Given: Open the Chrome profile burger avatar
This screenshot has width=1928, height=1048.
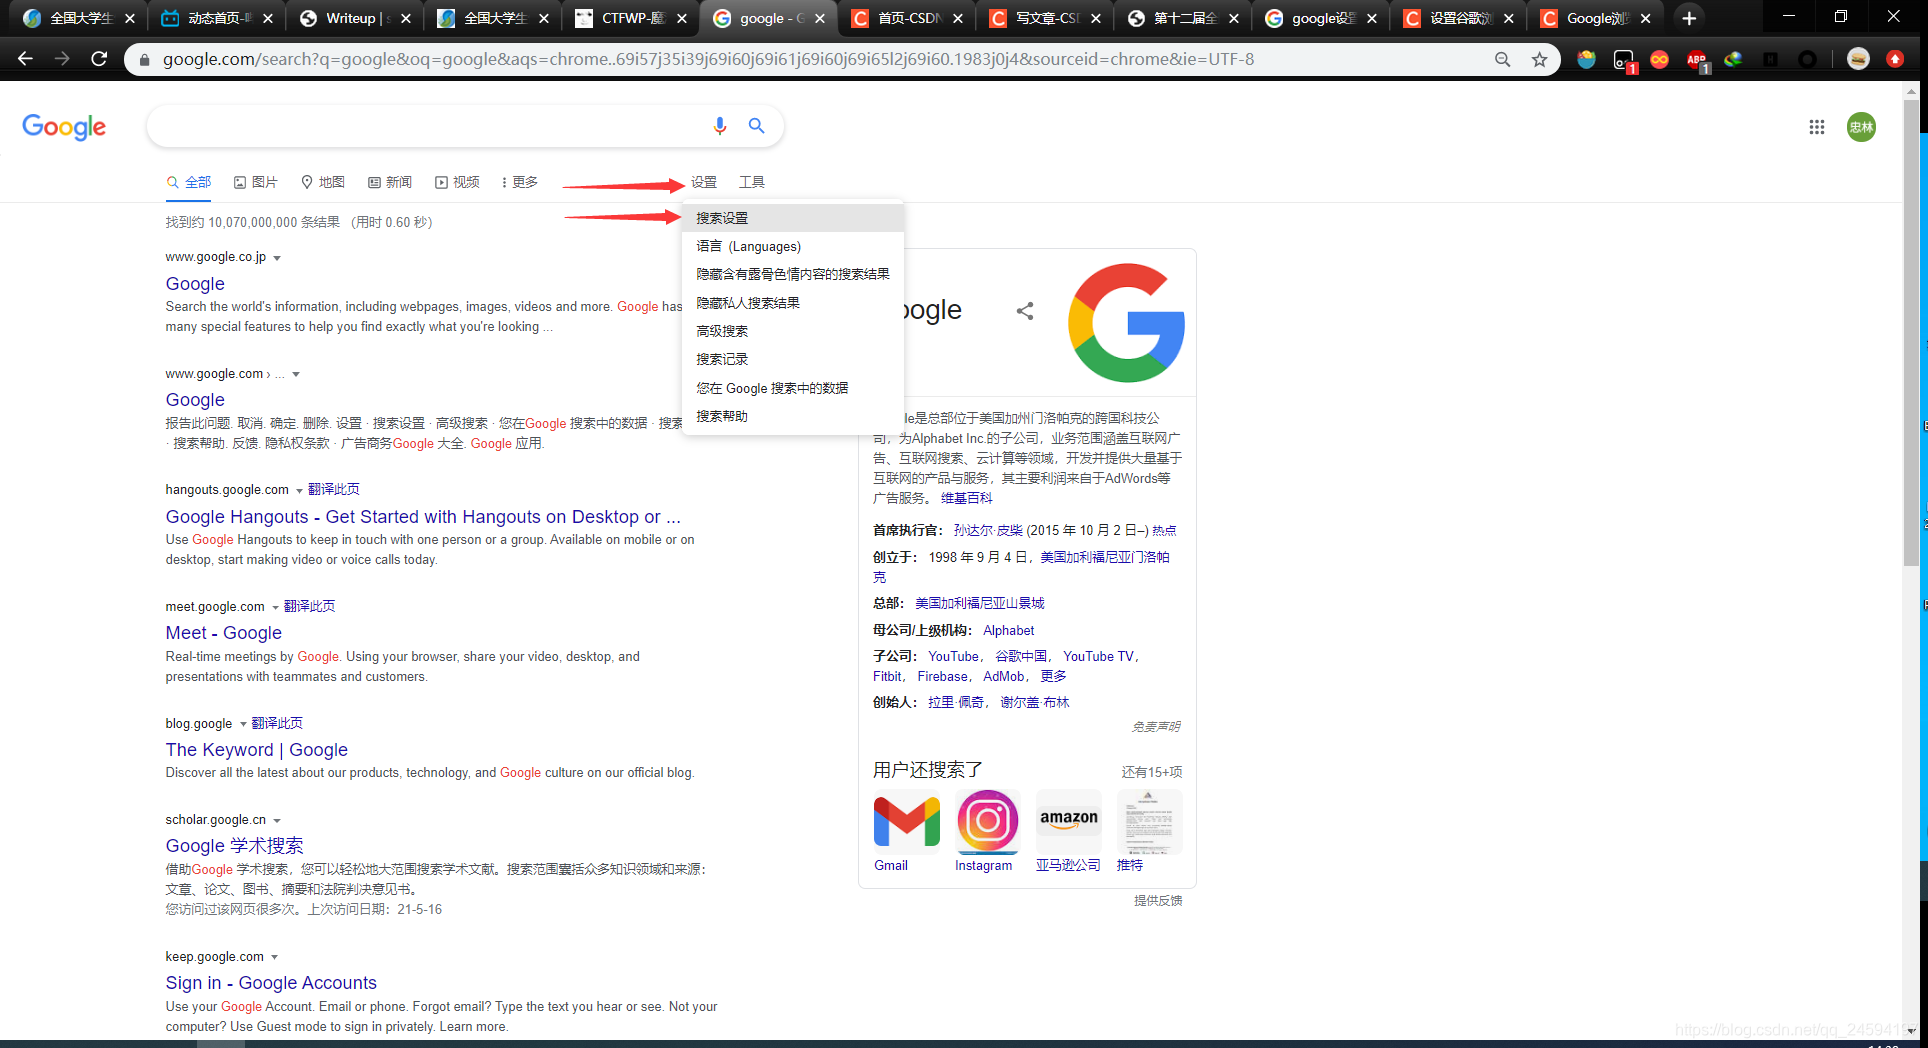Looking at the screenshot, I should (1858, 59).
